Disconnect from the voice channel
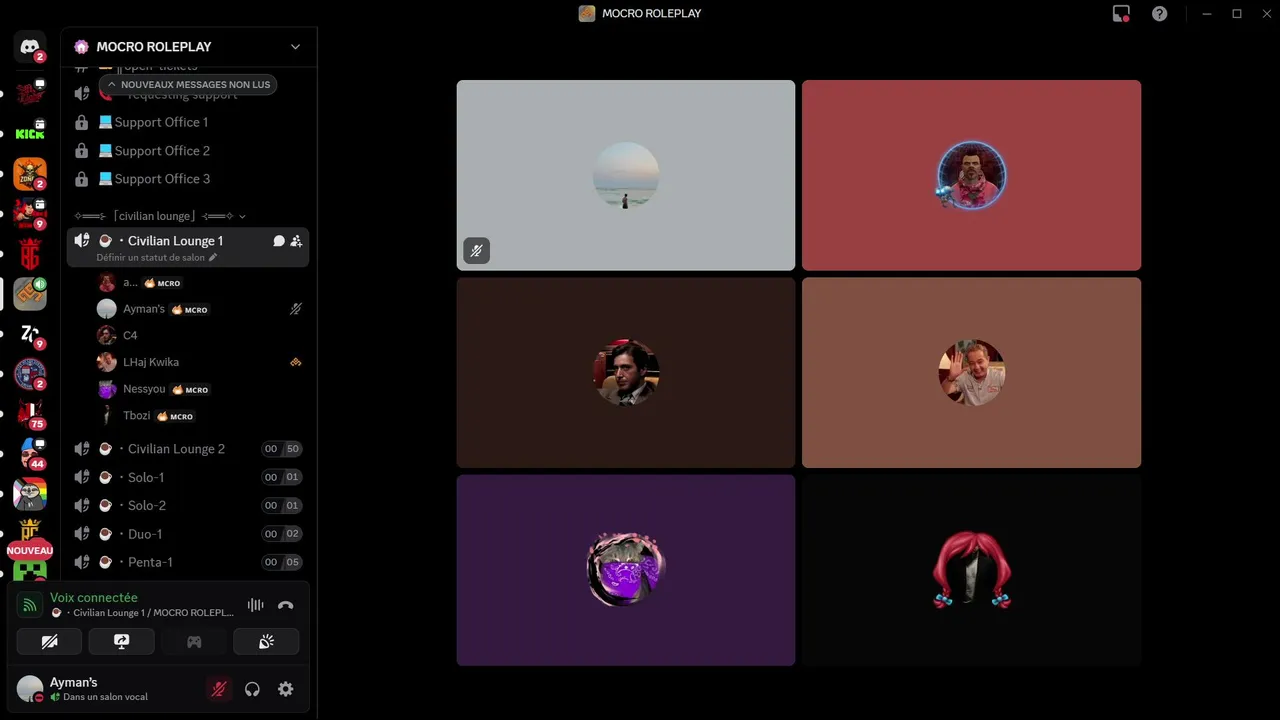 point(286,605)
